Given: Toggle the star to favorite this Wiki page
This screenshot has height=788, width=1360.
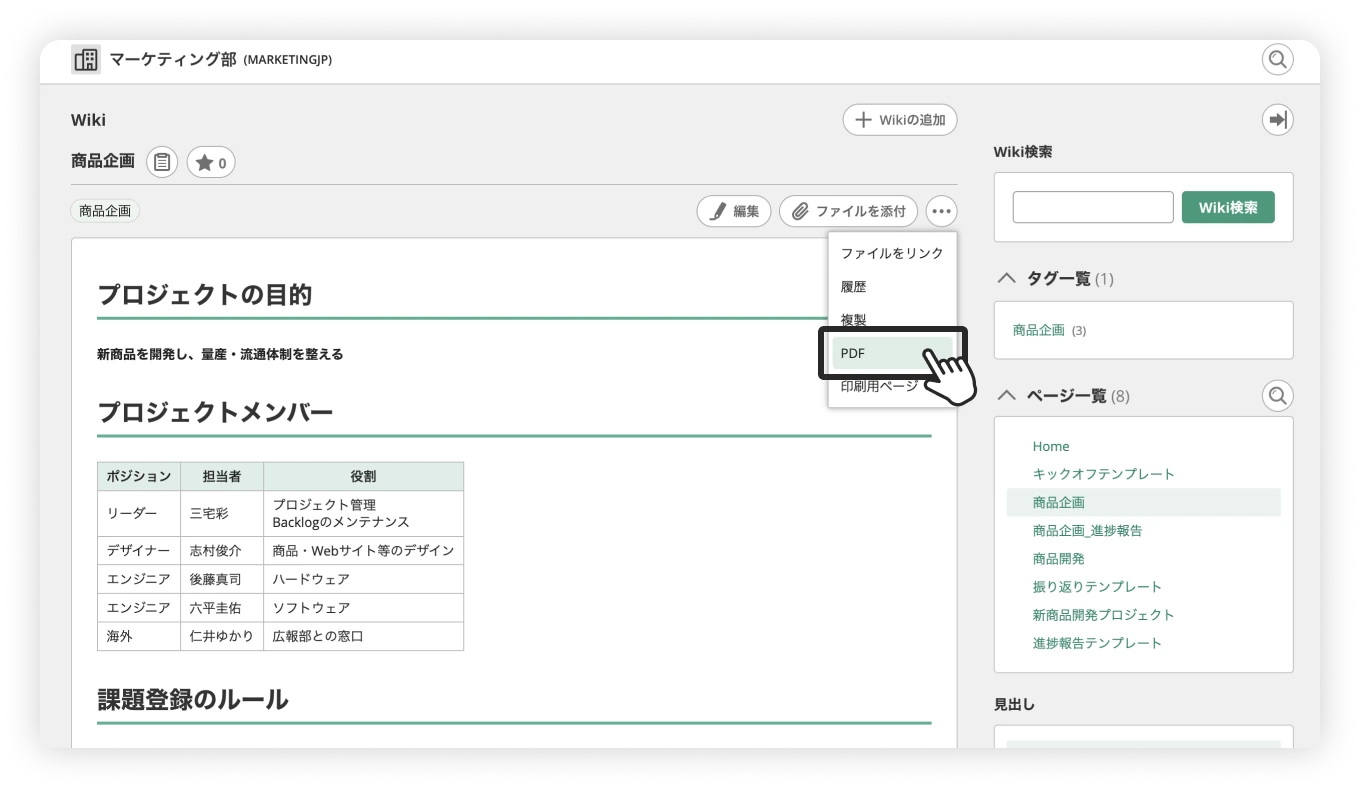Looking at the screenshot, I should 205,161.
